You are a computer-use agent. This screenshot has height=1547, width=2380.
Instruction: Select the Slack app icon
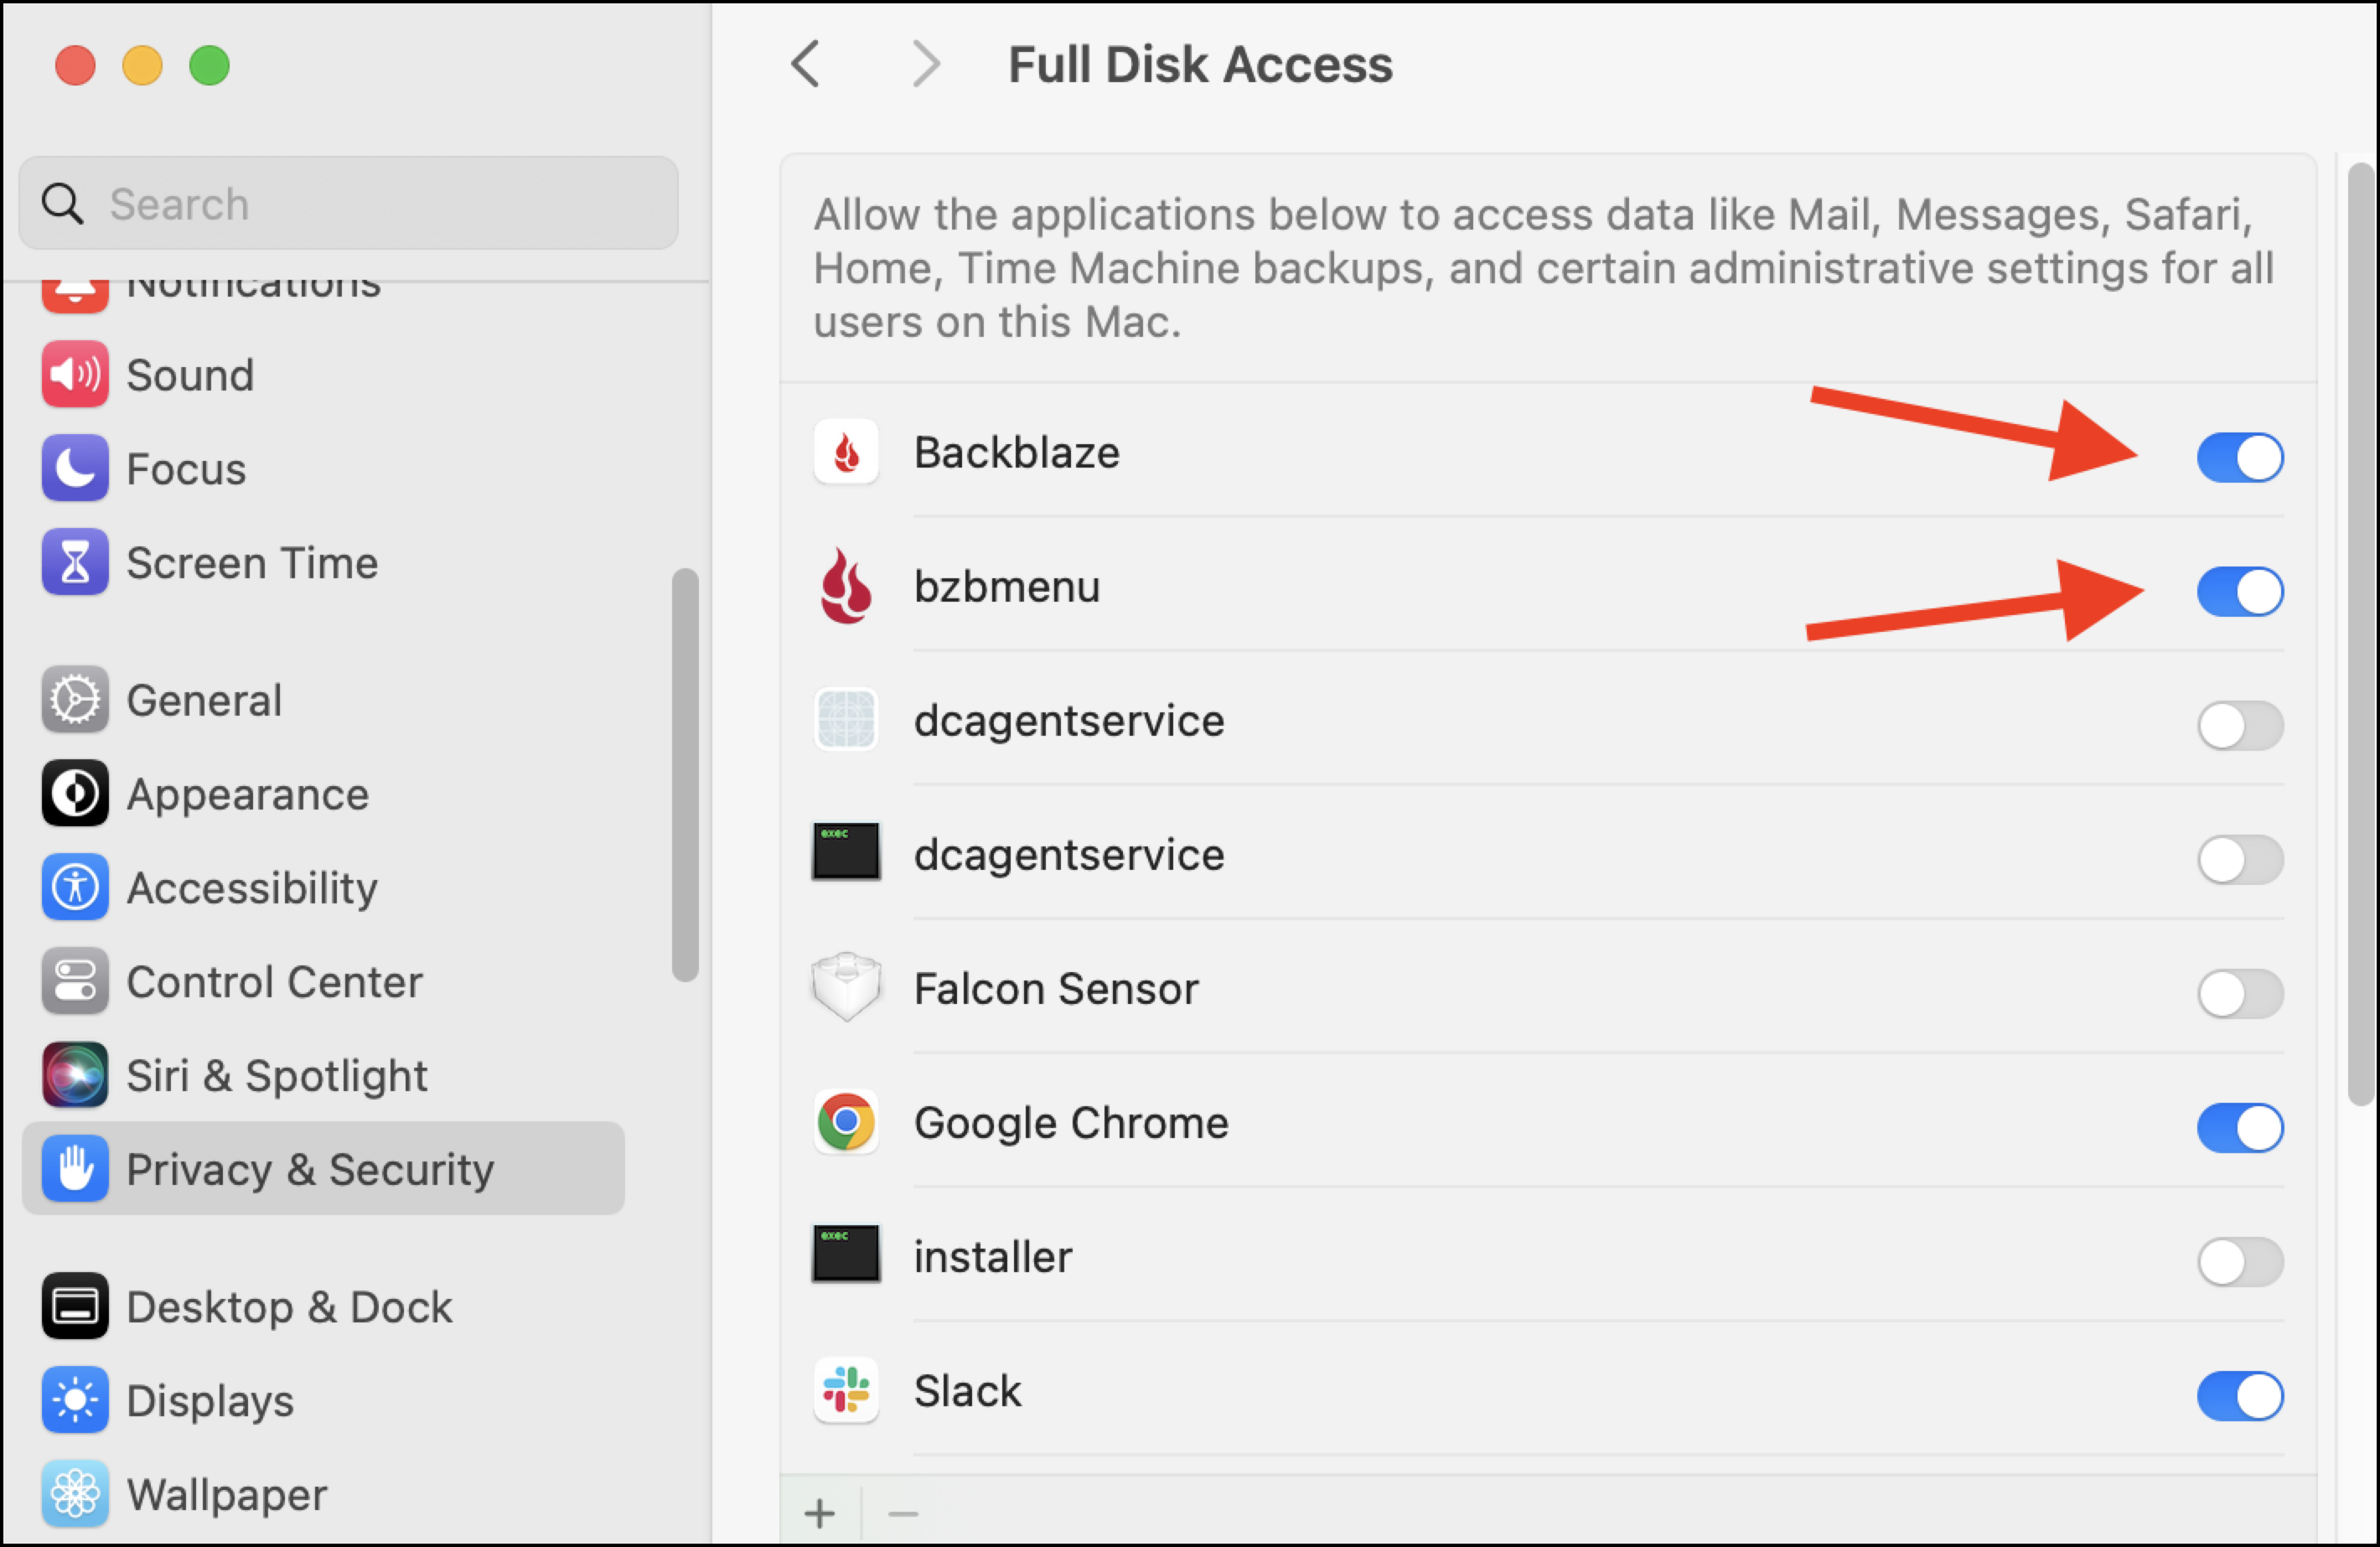[x=846, y=1391]
